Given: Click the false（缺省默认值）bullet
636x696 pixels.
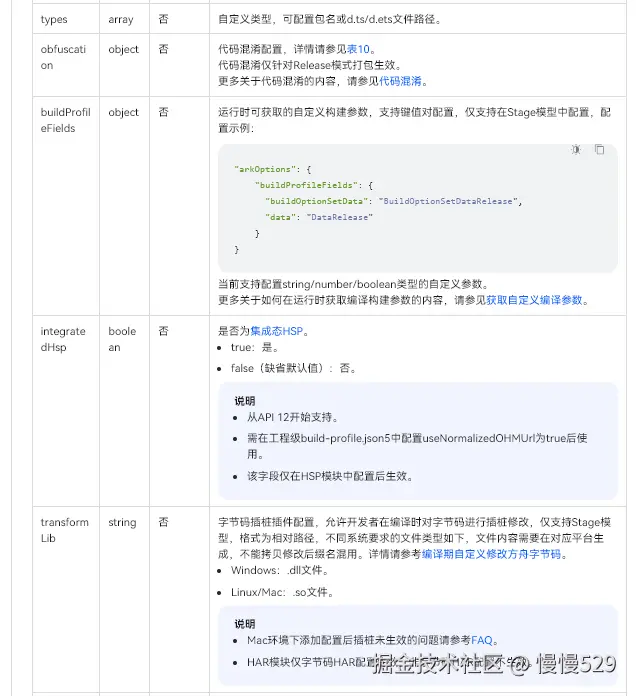Looking at the screenshot, I should (293, 368).
